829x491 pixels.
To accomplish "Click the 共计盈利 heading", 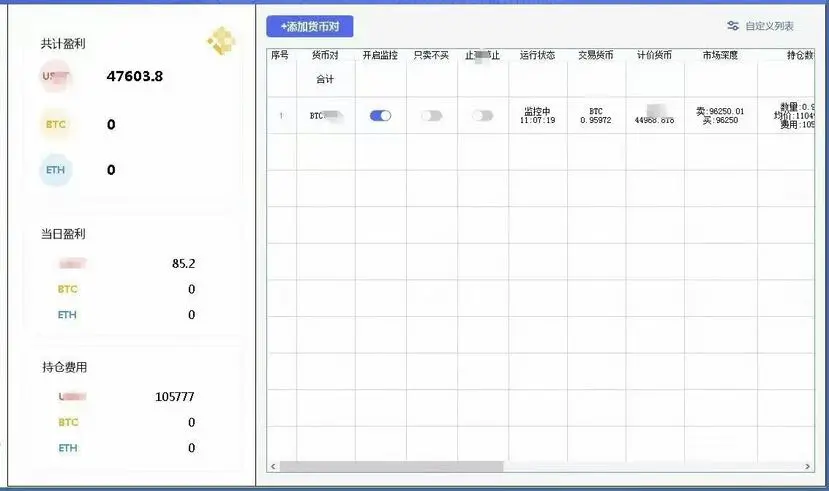I will pos(63,44).
